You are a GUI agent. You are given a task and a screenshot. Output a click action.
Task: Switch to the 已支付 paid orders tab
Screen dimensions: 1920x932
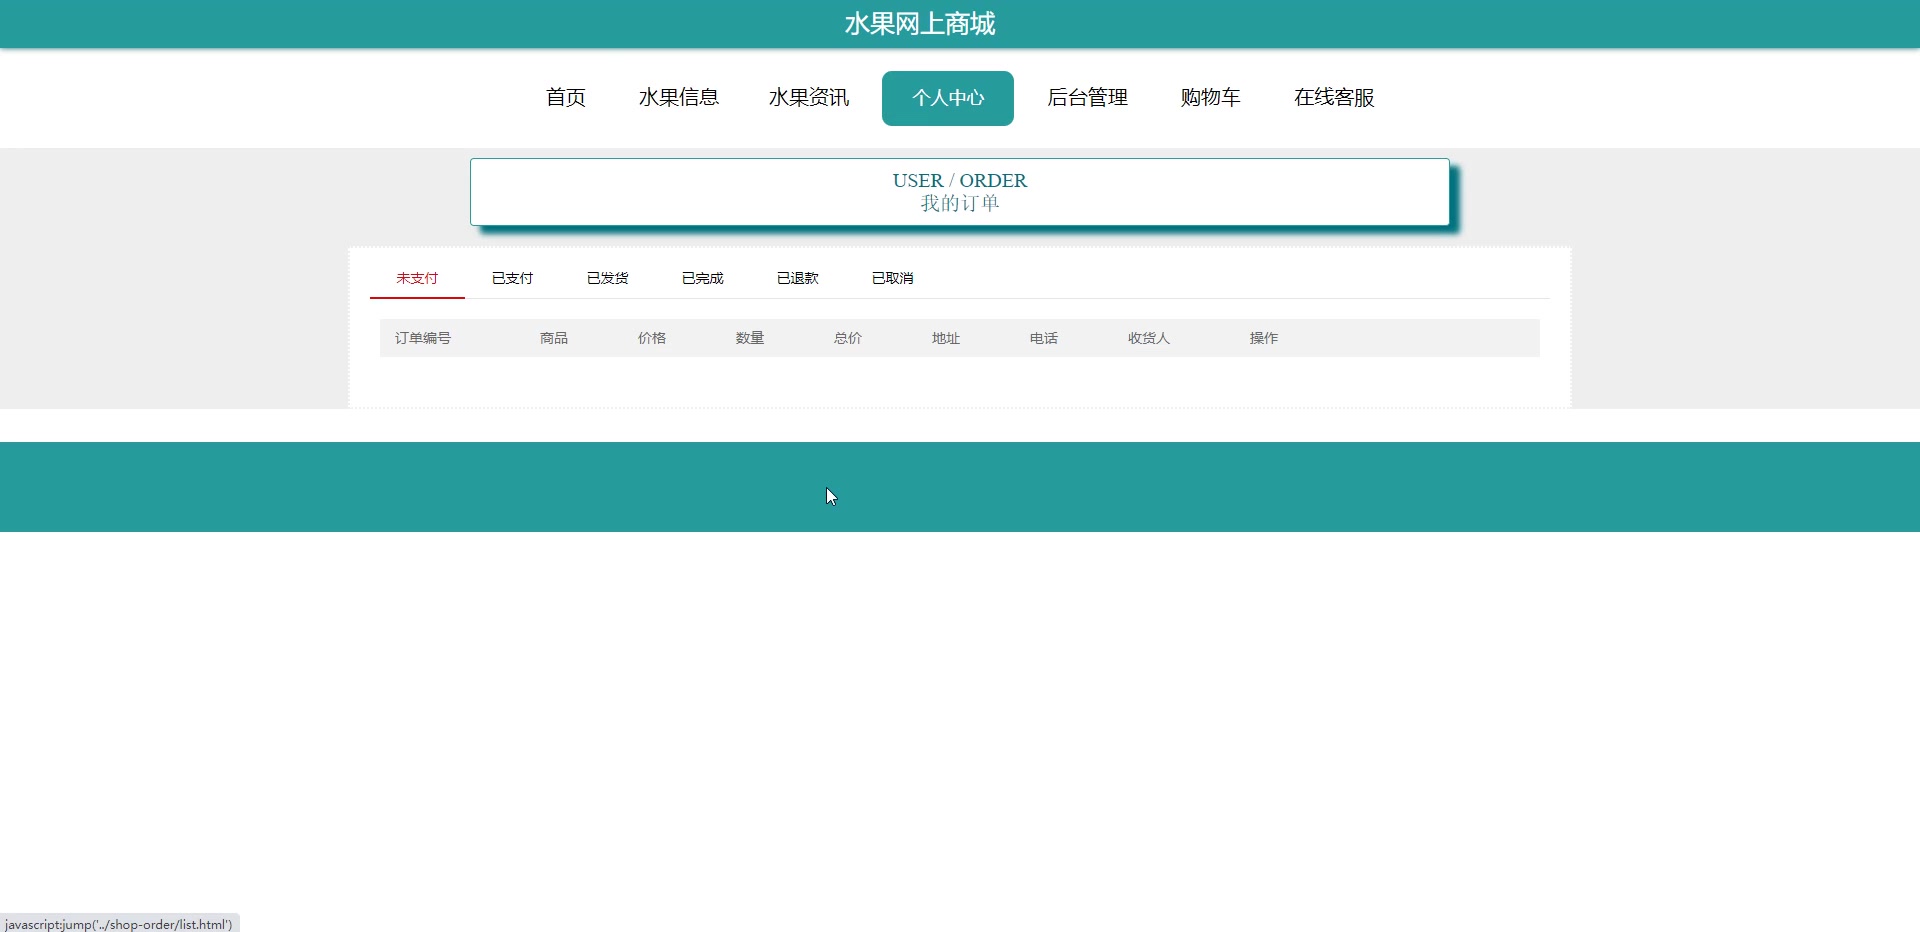click(x=512, y=278)
